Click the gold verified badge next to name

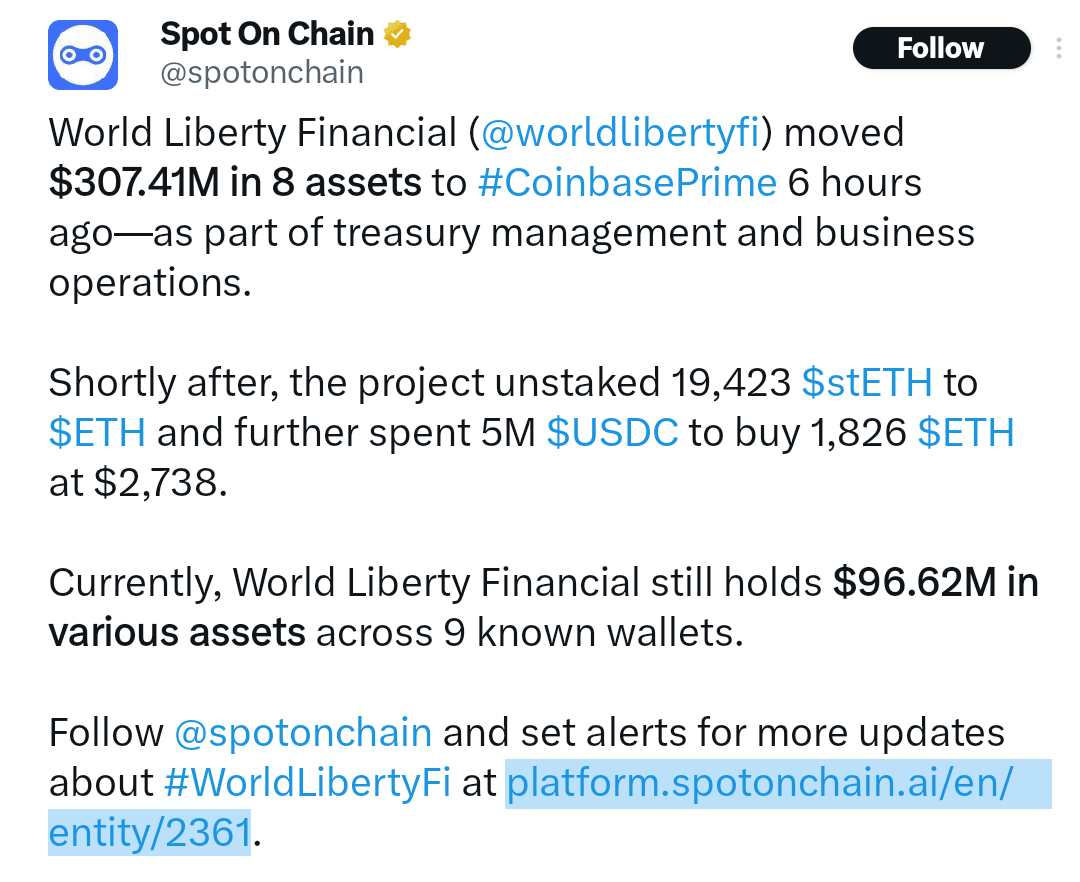click(x=397, y=33)
